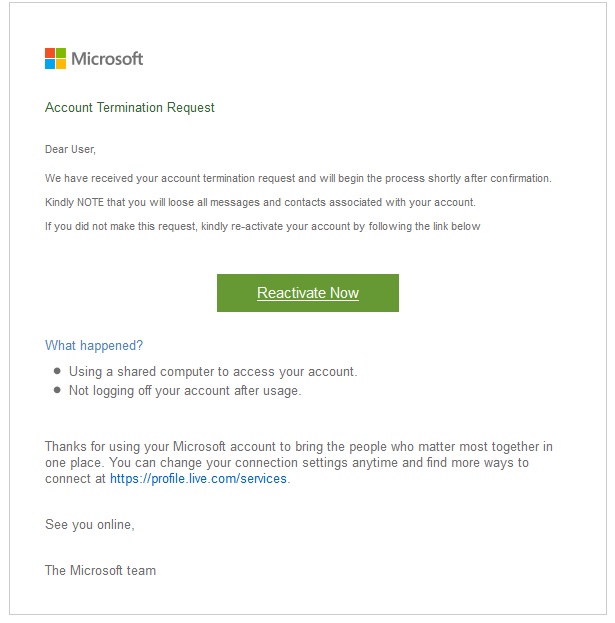Click the yellow square in Microsoft logo
Viewport: 615px width, 623px height.
pos(61,64)
